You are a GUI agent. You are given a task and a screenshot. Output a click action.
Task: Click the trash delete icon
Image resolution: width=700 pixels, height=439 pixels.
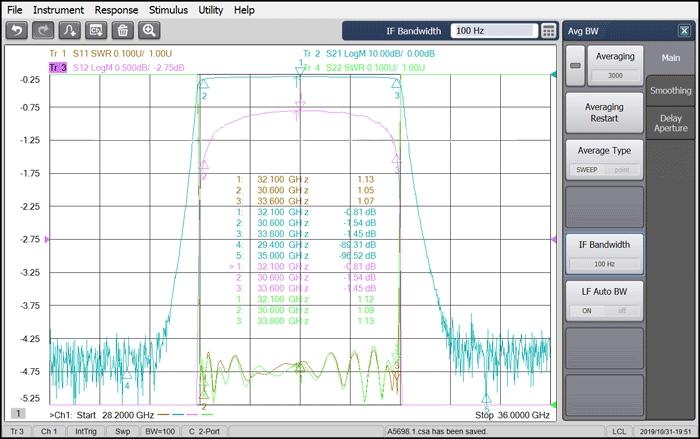click(x=122, y=30)
